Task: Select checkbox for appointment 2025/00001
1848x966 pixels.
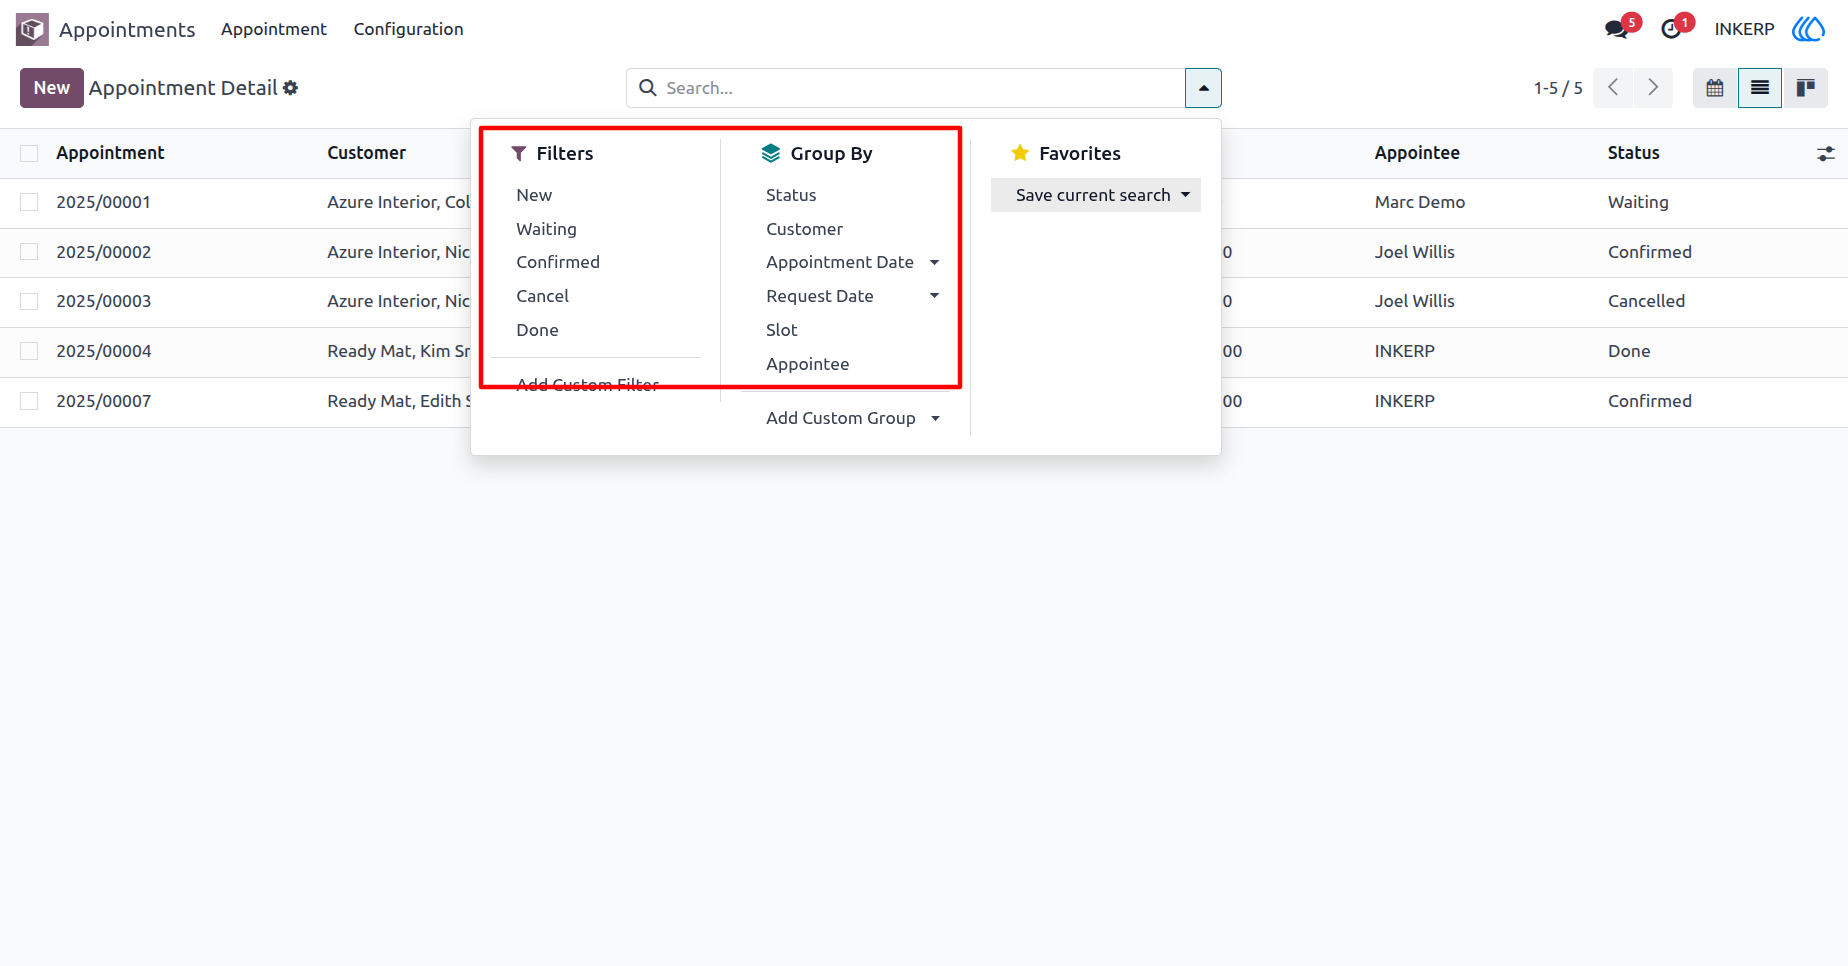Action: (29, 202)
